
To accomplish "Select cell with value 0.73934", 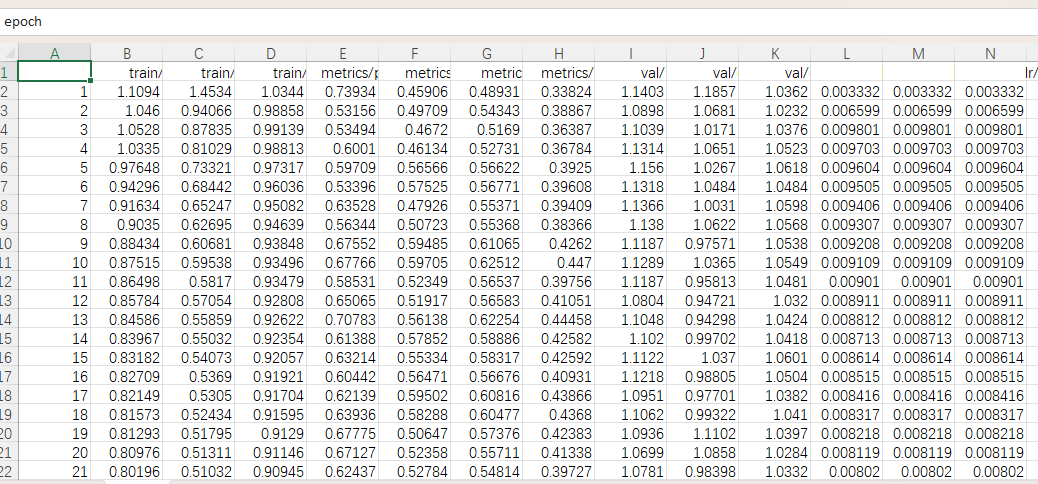I will click(342, 91).
